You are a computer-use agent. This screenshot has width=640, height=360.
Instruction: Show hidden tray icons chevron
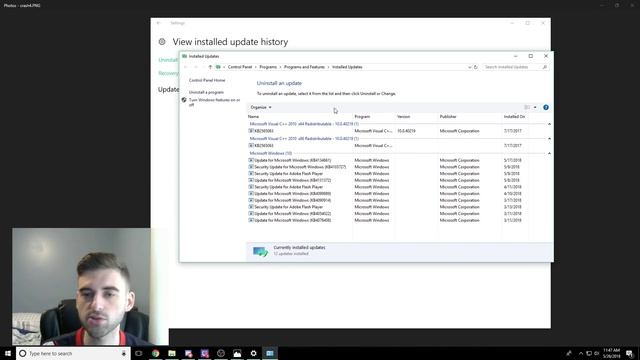coord(581,353)
